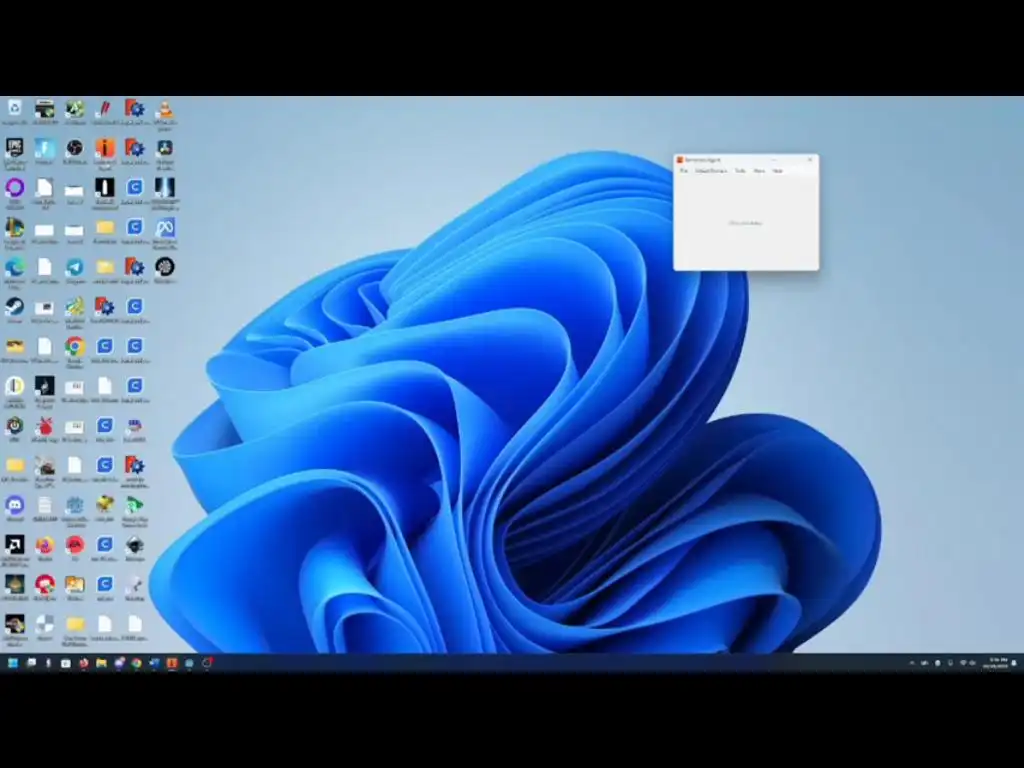Open the Help menu in the small window
The height and width of the screenshot is (768, 1024).
click(x=777, y=170)
